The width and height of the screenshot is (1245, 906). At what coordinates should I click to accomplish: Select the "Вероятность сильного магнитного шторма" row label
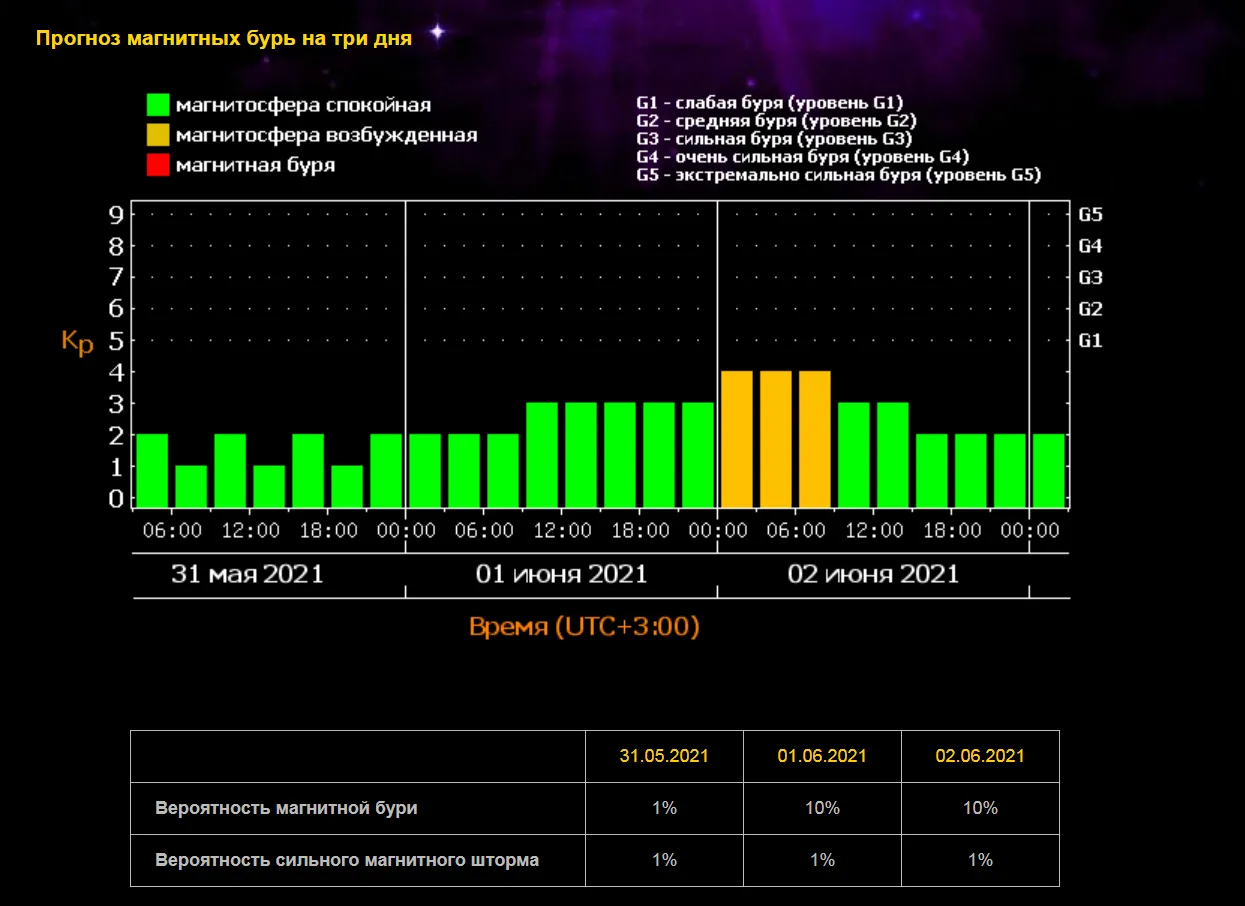347,860
